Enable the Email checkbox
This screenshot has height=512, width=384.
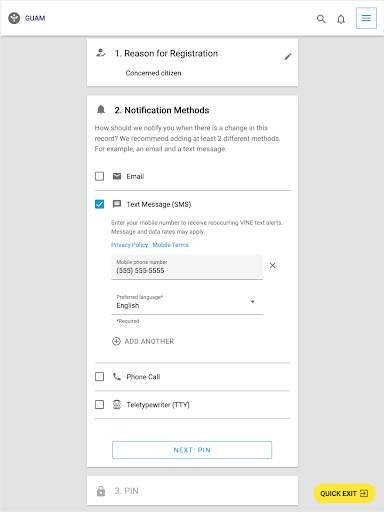99,176
